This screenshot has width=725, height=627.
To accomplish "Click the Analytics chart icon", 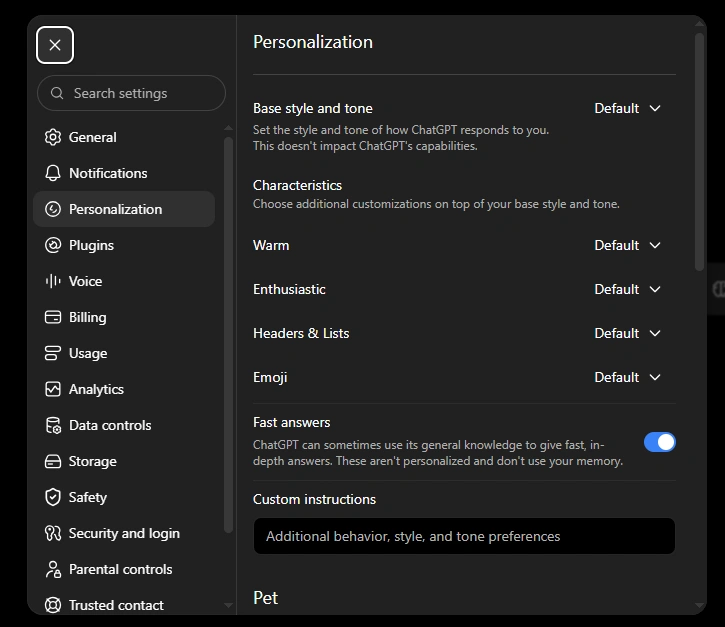I will tap(53, 389).
